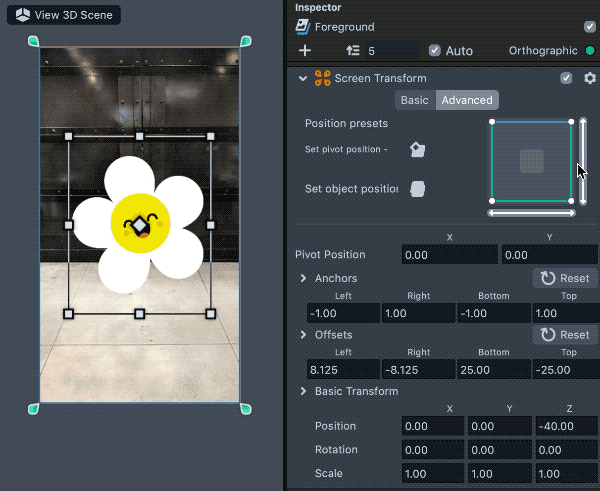Click the plus icon to add component
Image resolution: width=600 pixels, height=491 pixels.
[305, 50]
